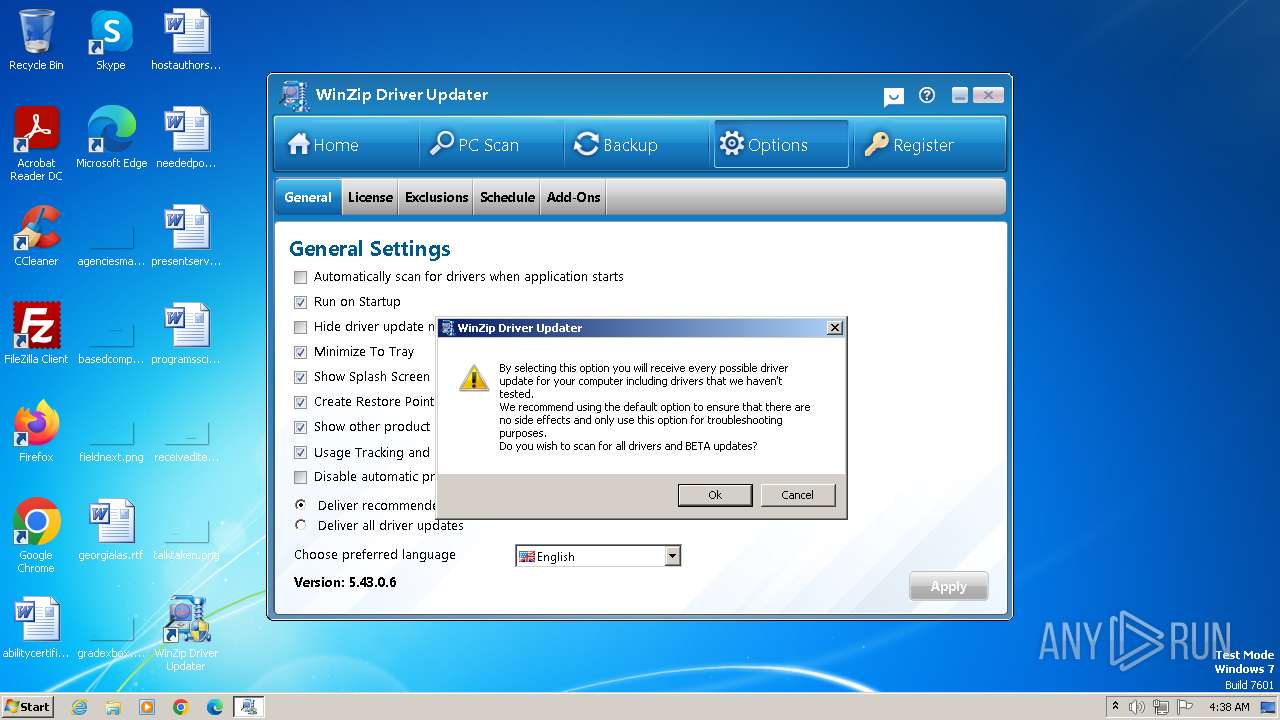
Task: Select programssci document on desktop
Action: coord(186,334)
